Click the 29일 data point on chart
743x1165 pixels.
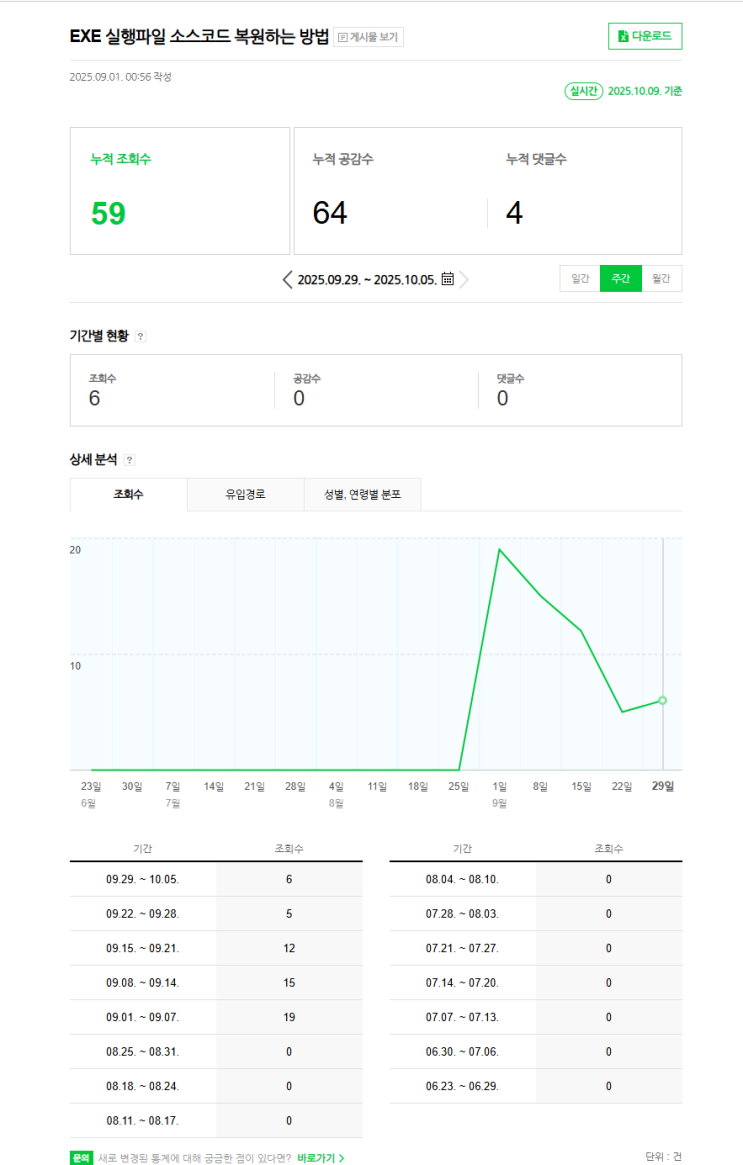(x=663, y=700)
